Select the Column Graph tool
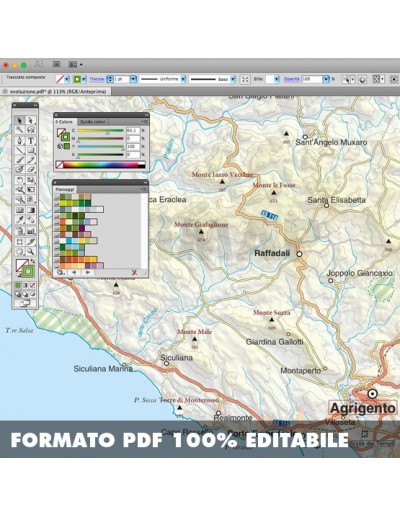 (x=31, y=231)
